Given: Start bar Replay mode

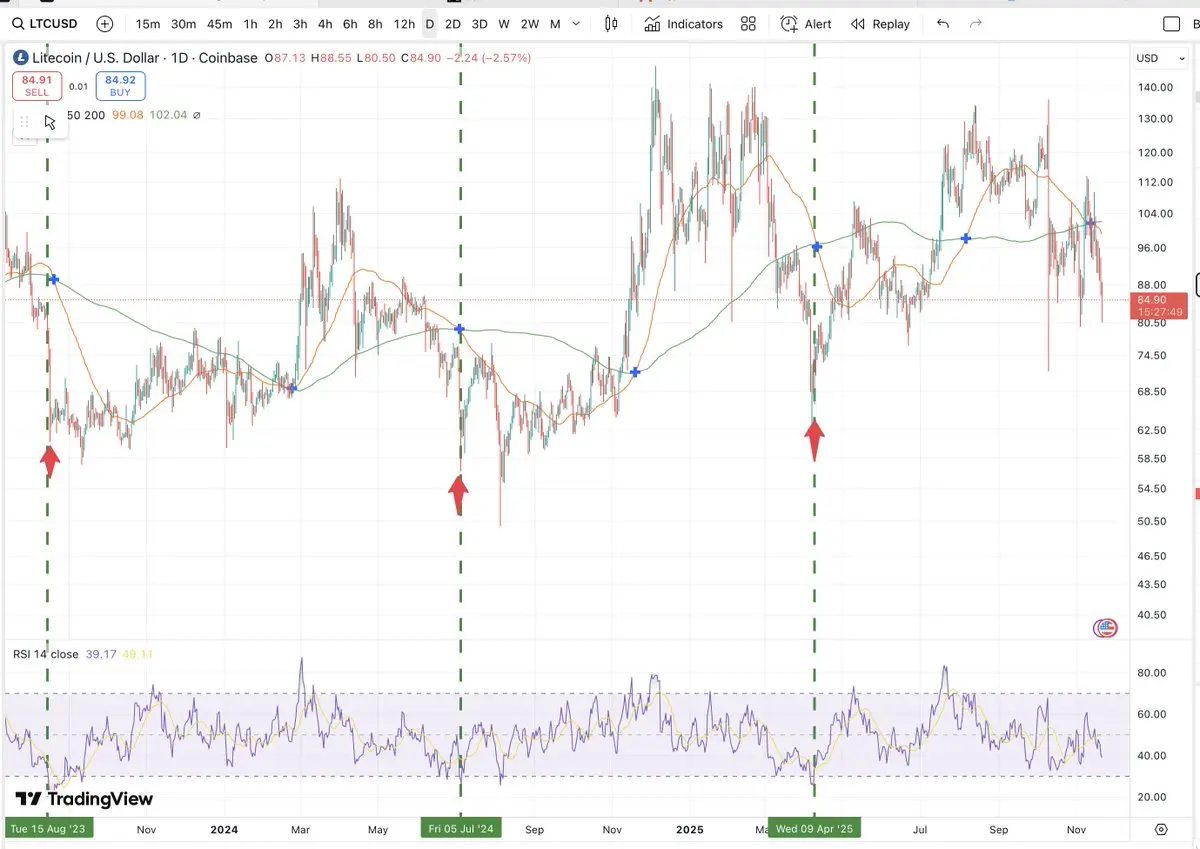Looking at the screenshot, I should click(880, 24).
